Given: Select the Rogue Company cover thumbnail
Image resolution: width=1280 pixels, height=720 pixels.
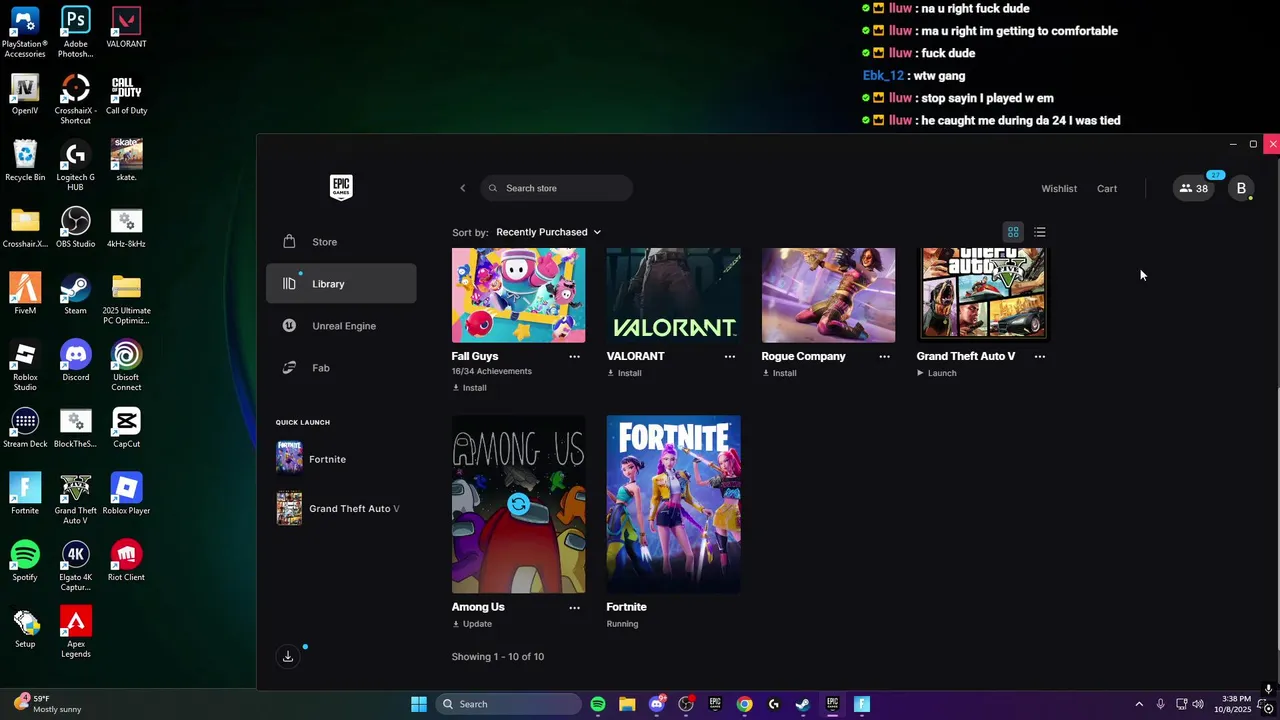Looking at the screenshot, I should coord(828,295).
